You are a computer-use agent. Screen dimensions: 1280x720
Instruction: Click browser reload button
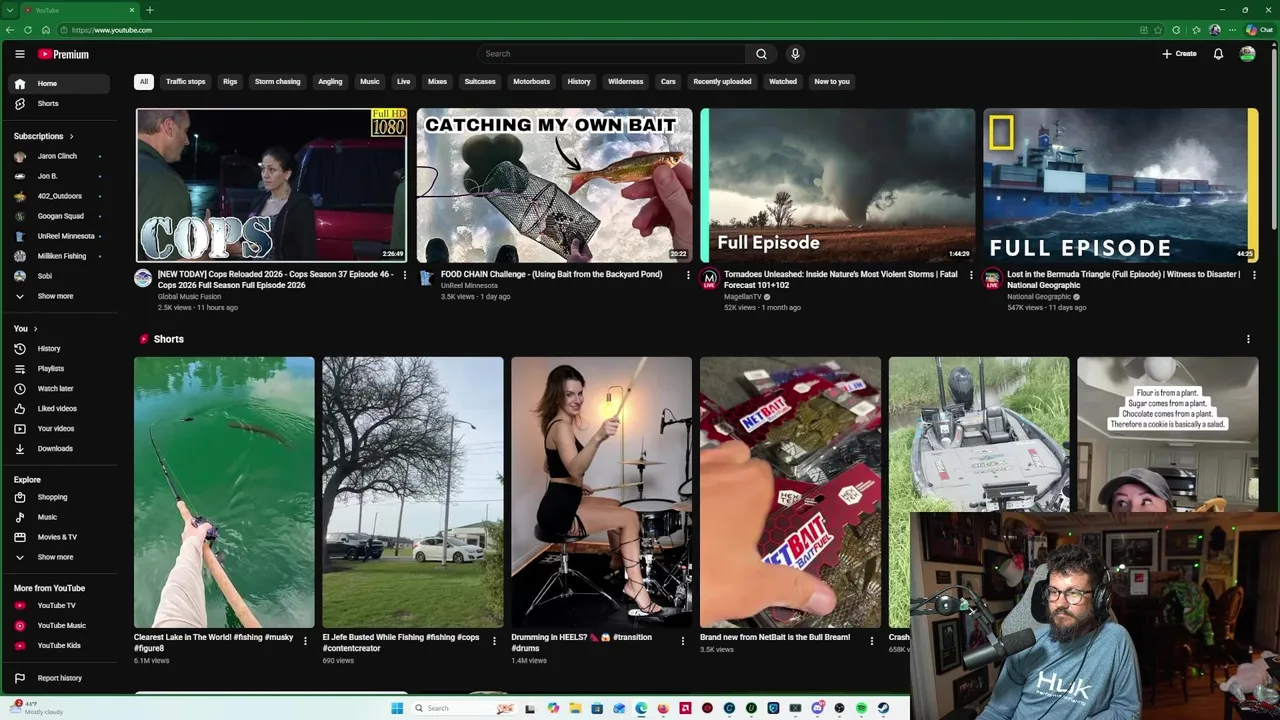tap(28, 30)
